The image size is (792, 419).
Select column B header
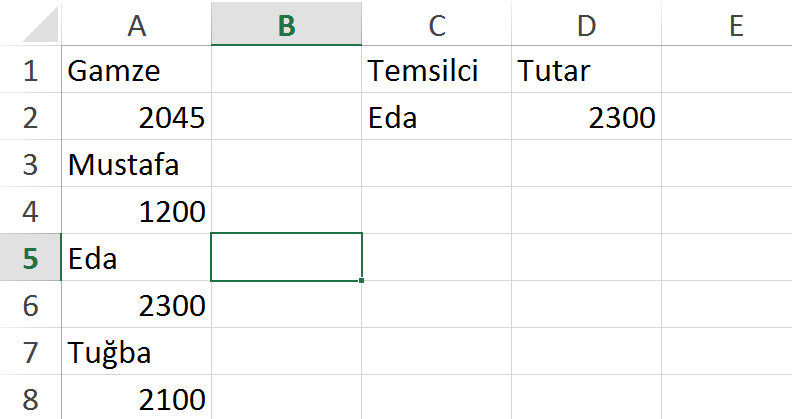[286, 25]
